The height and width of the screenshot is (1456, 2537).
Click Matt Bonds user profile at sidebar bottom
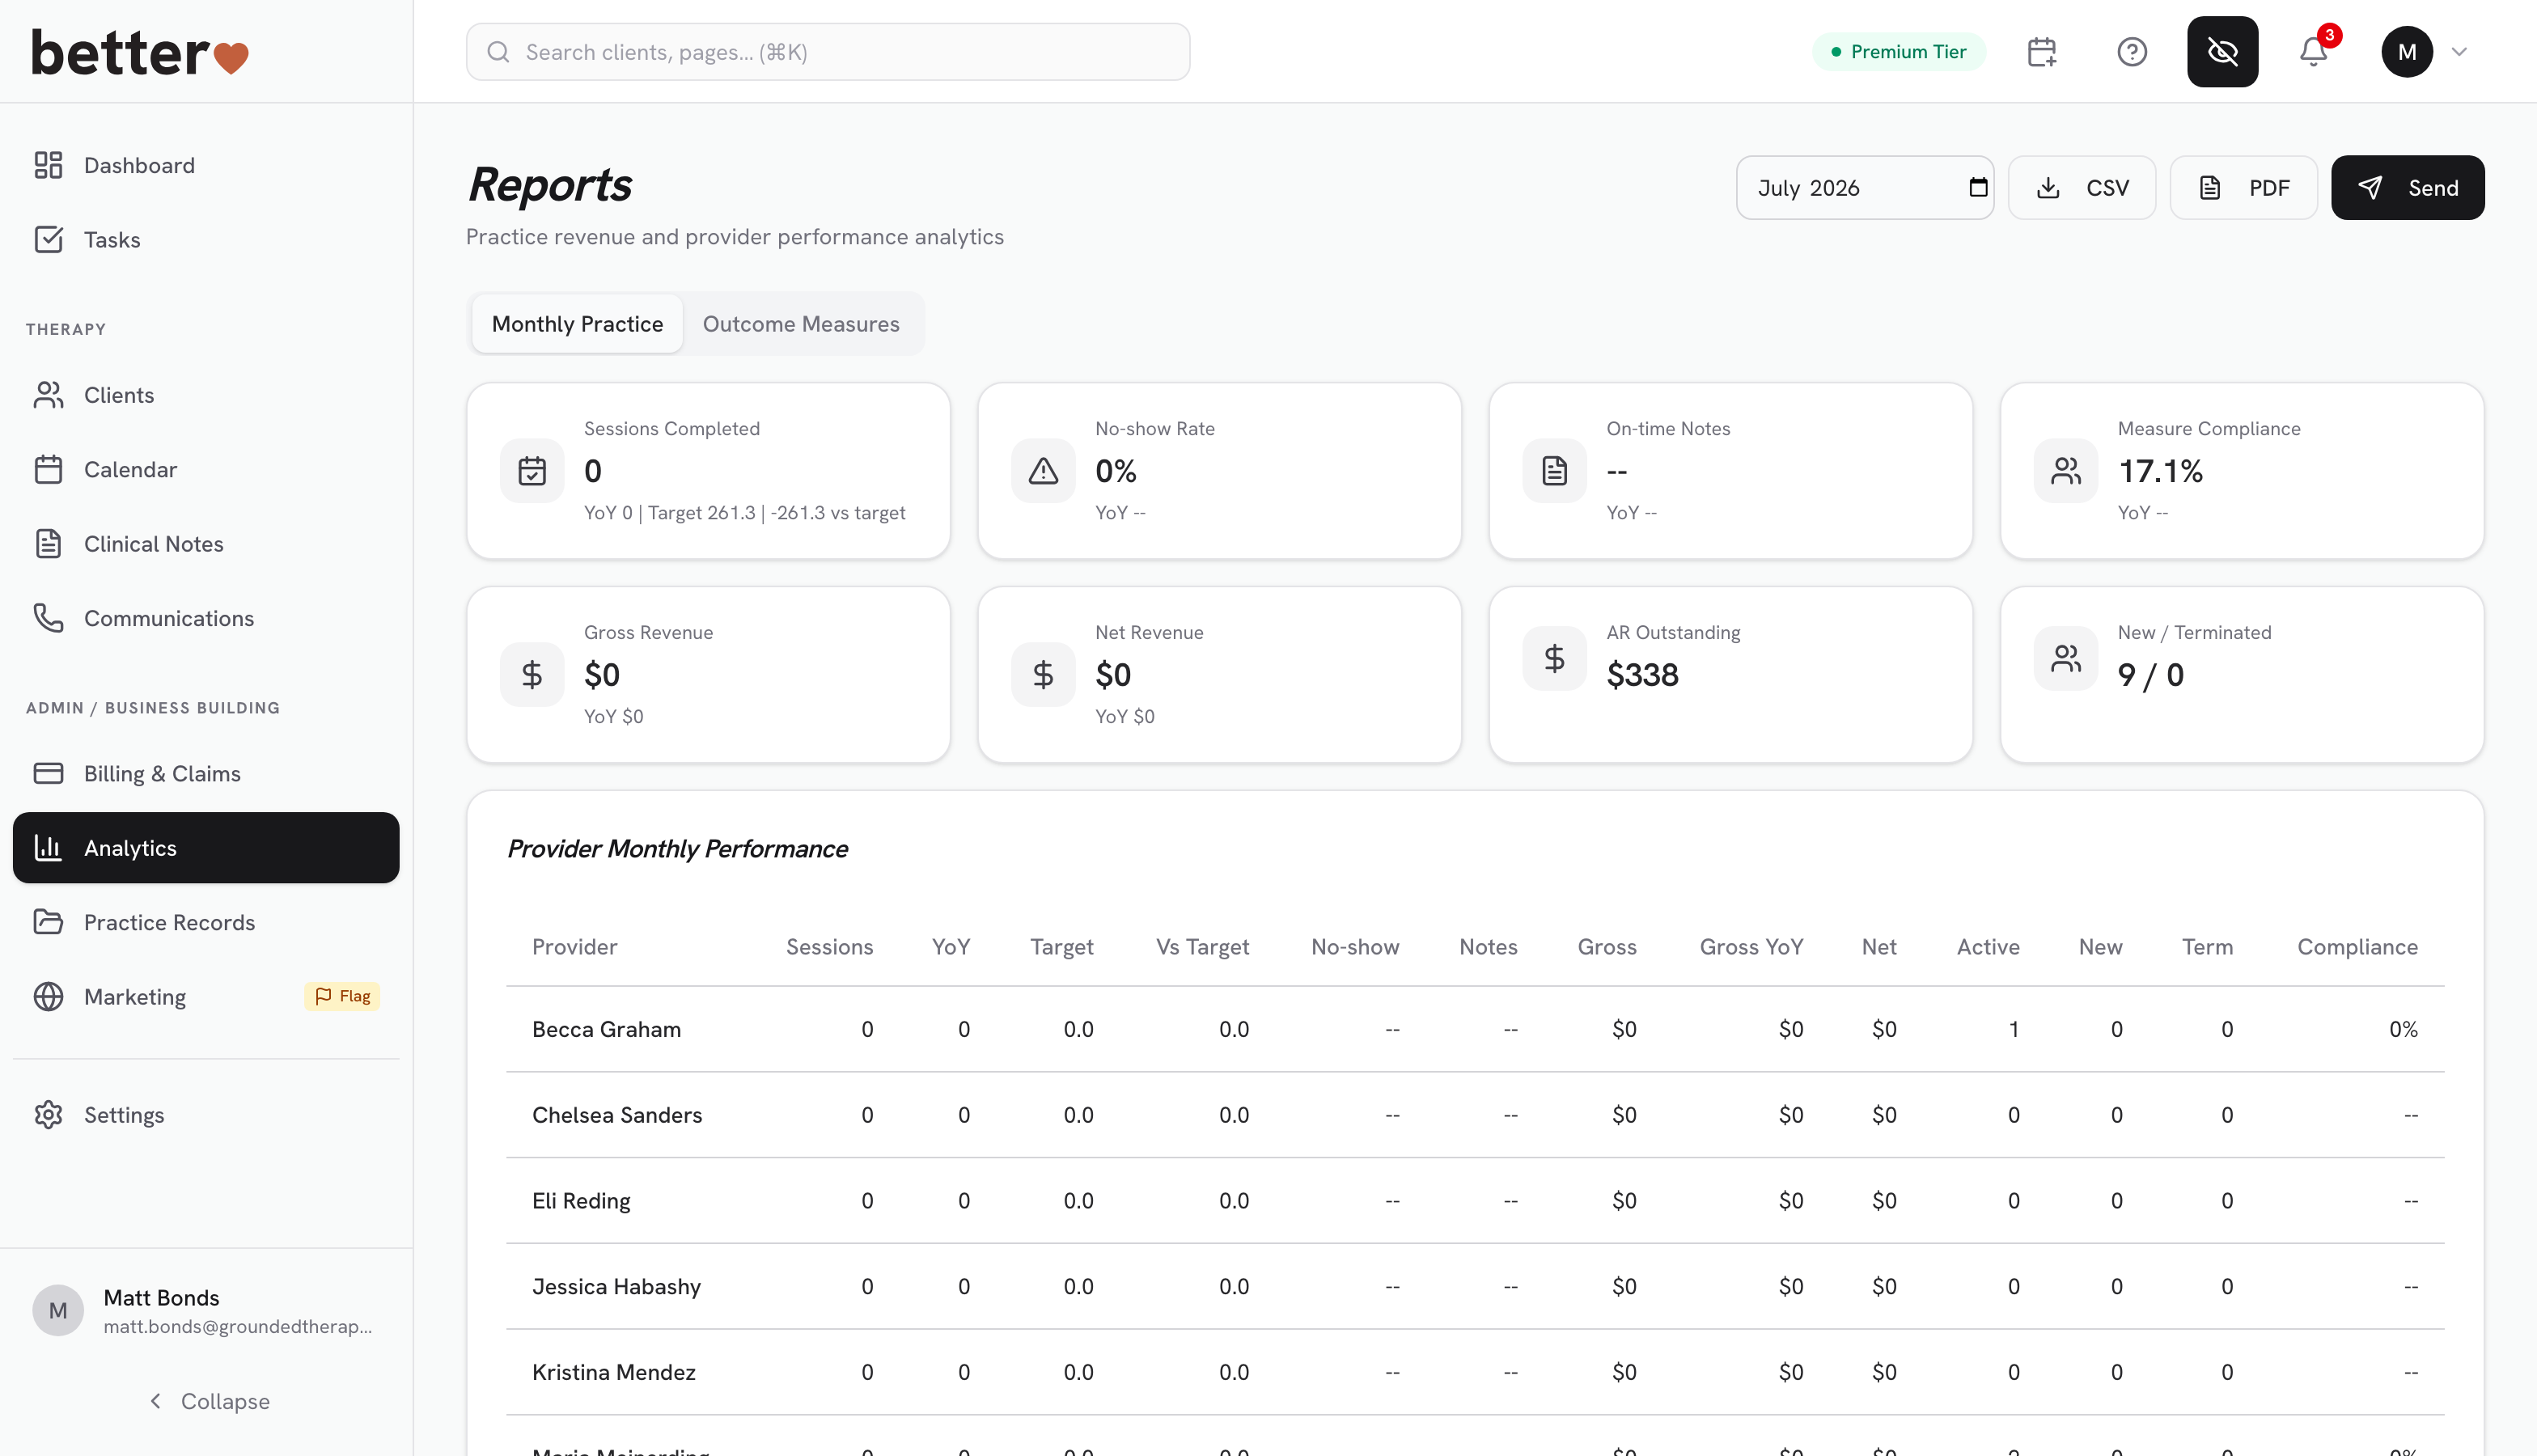(206, 1311)
